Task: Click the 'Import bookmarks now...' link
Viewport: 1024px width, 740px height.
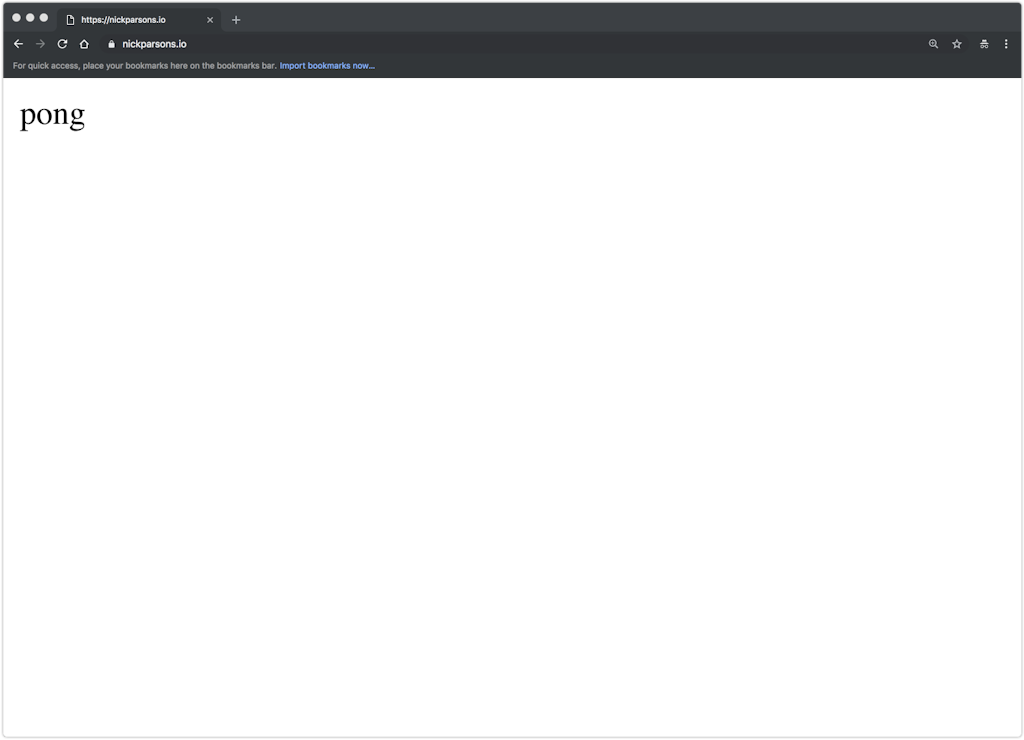Action: tap(327, 66)
